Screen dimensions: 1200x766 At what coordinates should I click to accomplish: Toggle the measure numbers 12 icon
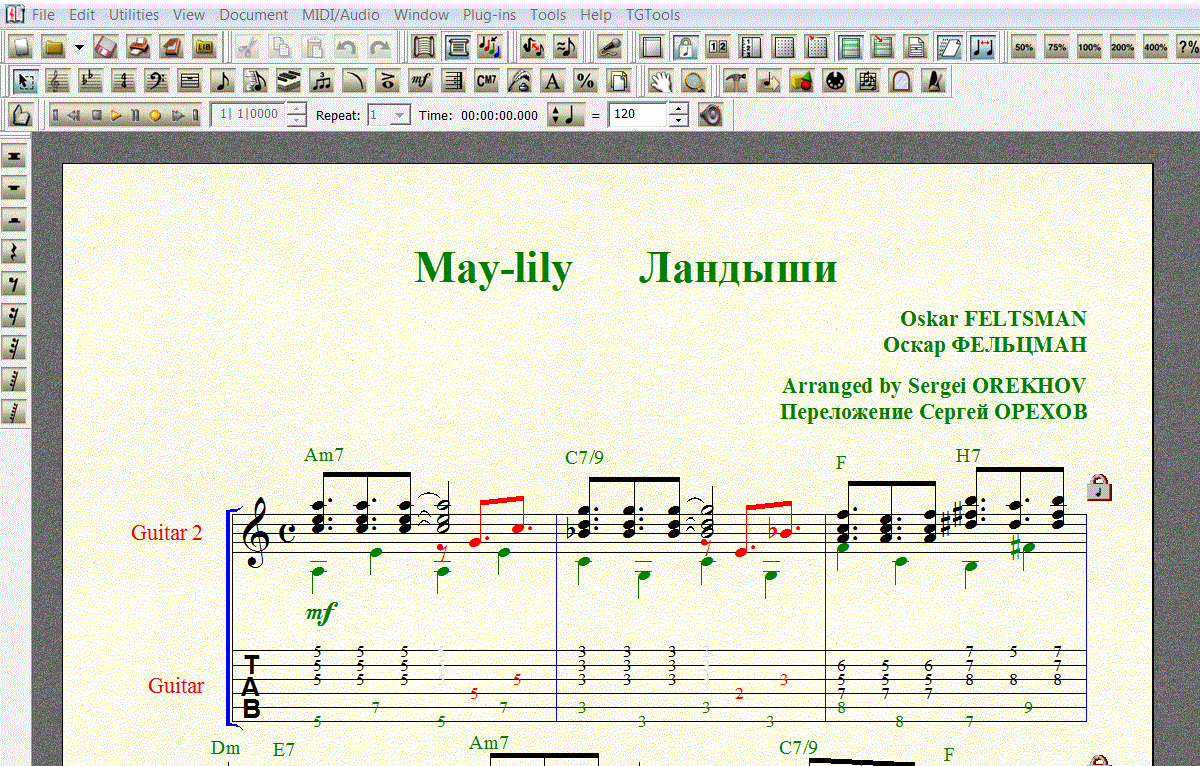click(x=718, y=47)
